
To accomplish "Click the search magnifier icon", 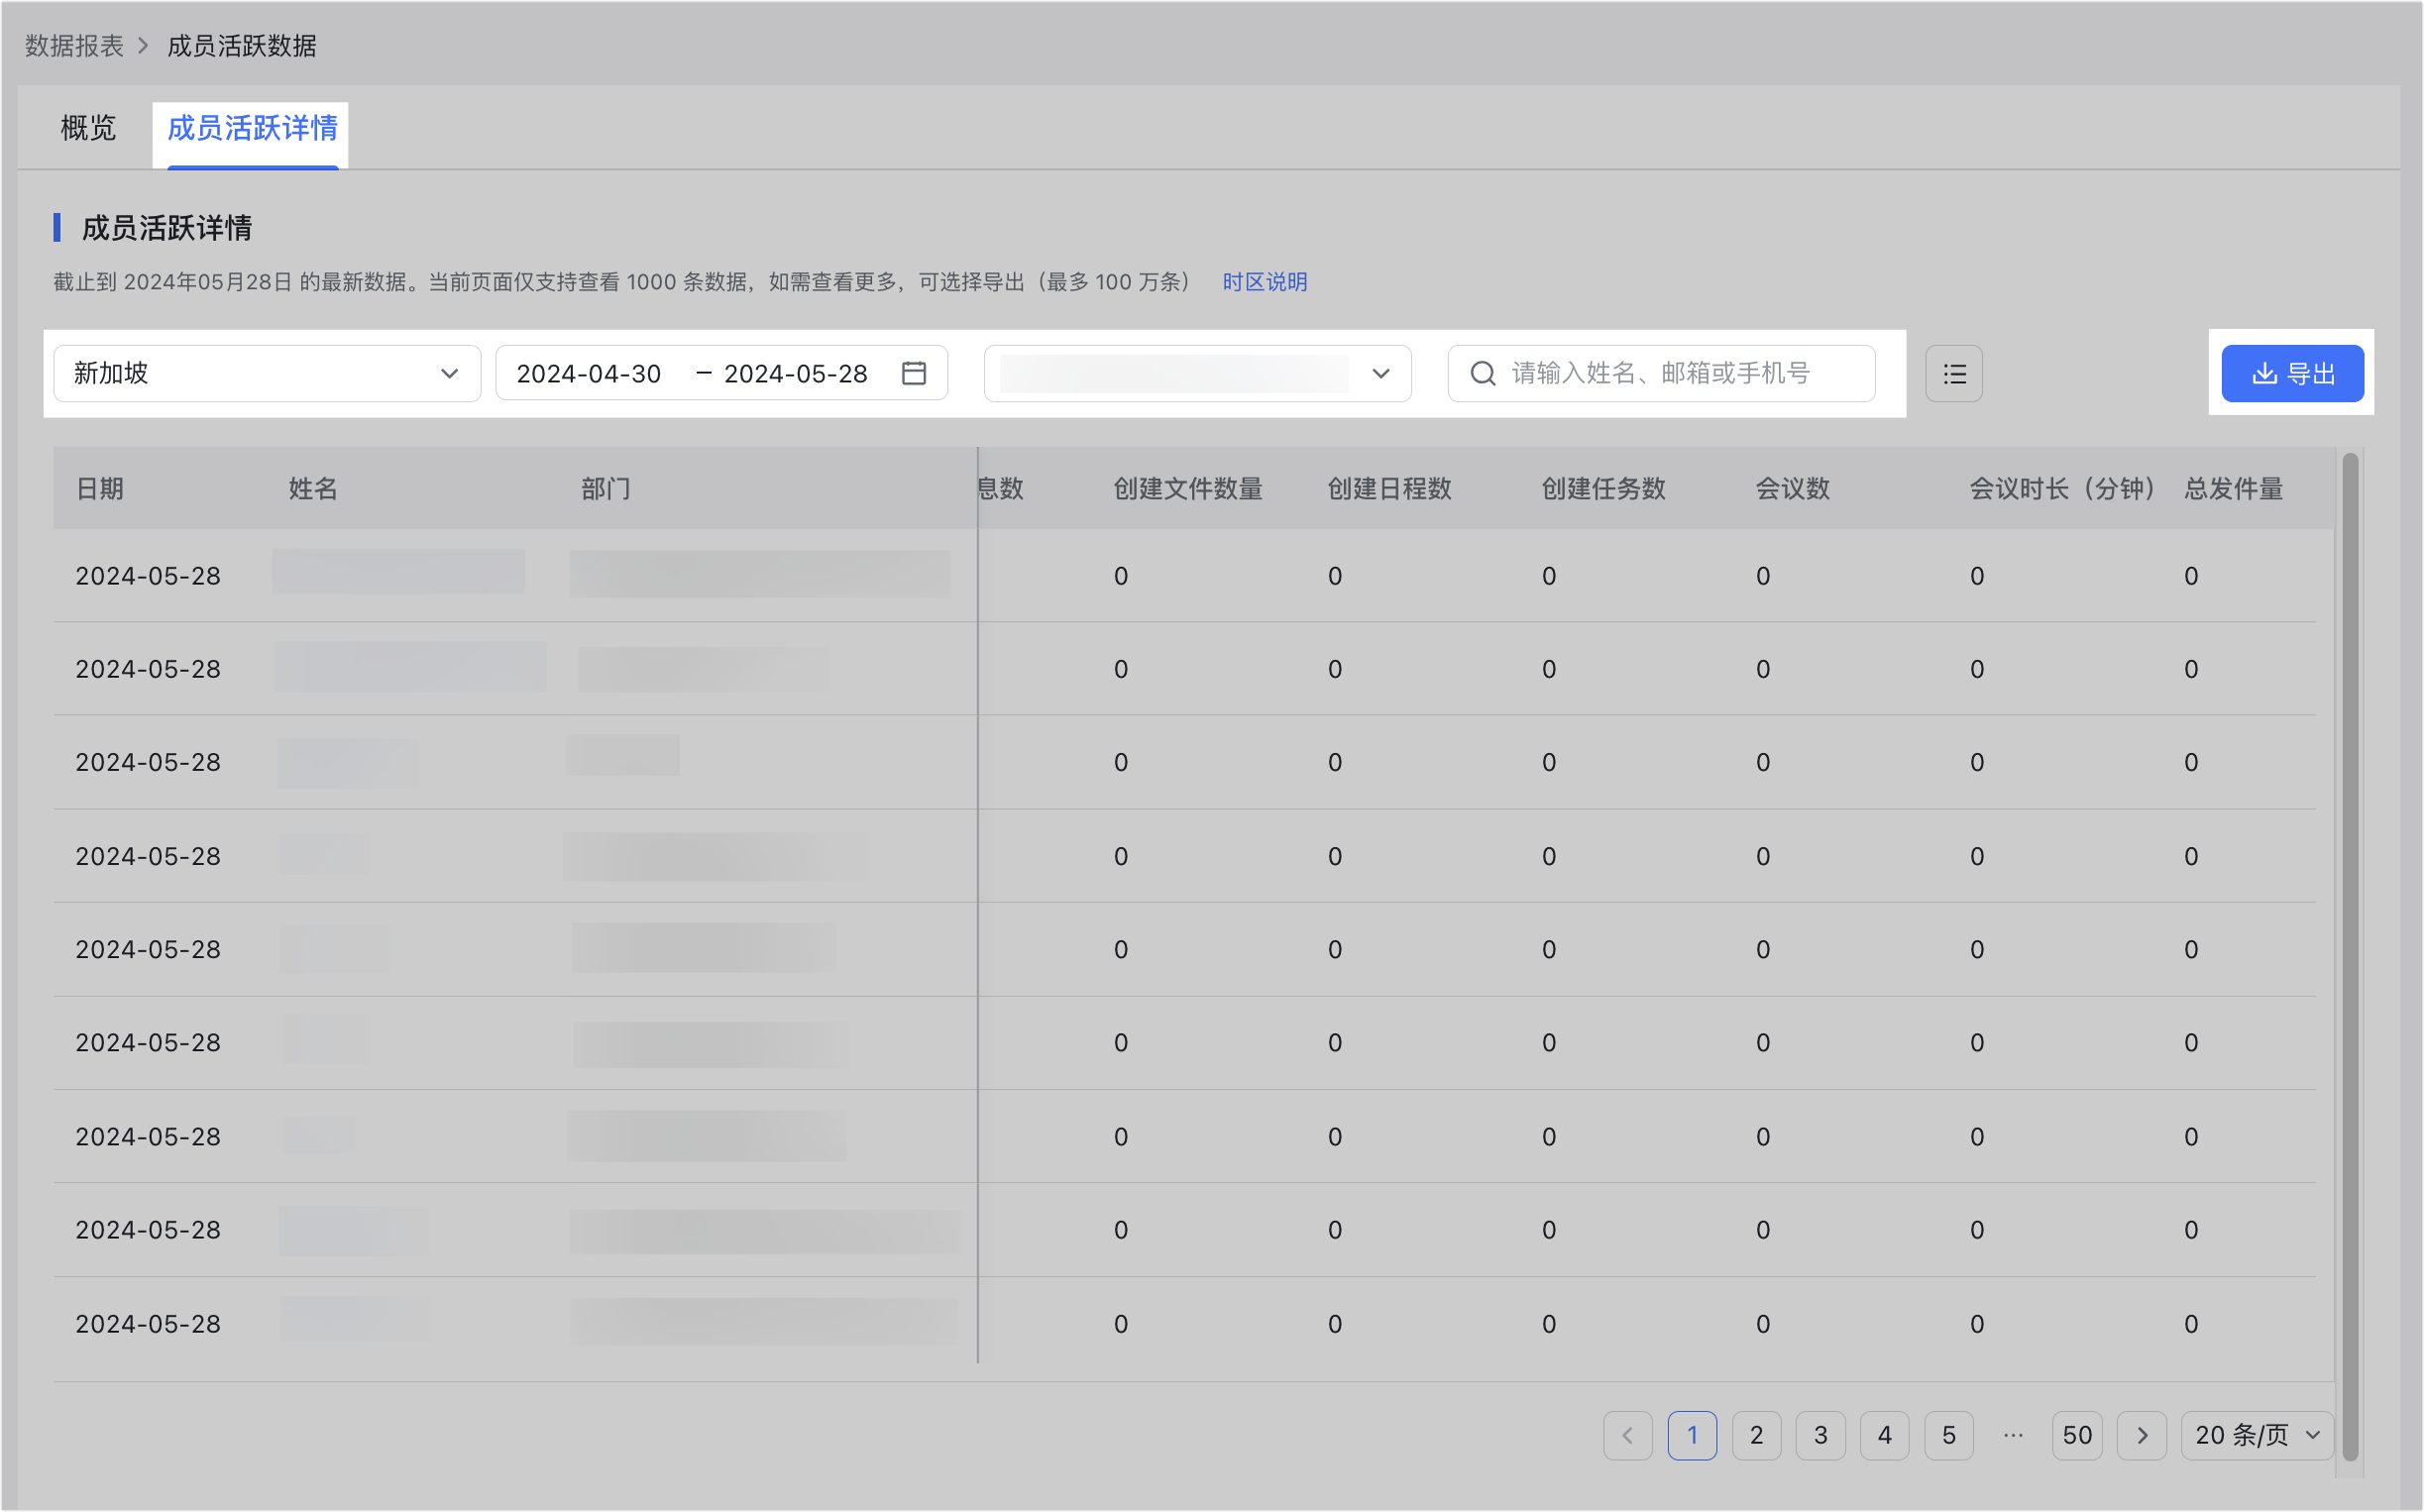I will (x=1482, y=374).
